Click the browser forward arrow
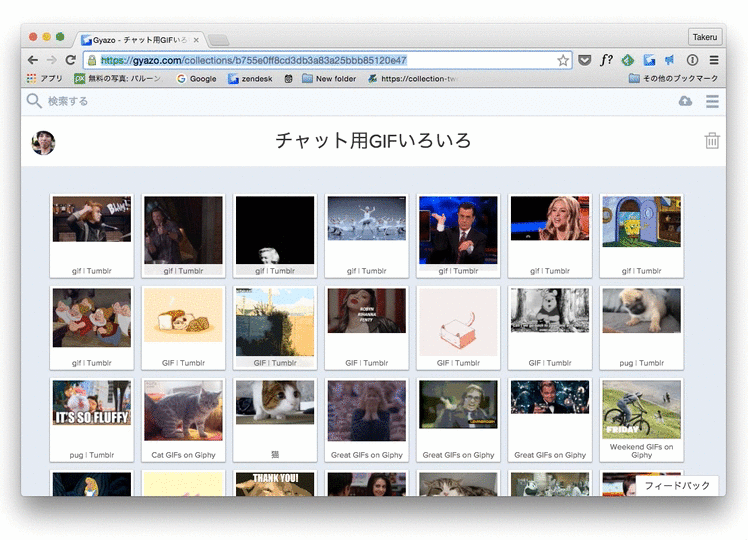This screenshot has height=540, width=748. pos(52,60)
